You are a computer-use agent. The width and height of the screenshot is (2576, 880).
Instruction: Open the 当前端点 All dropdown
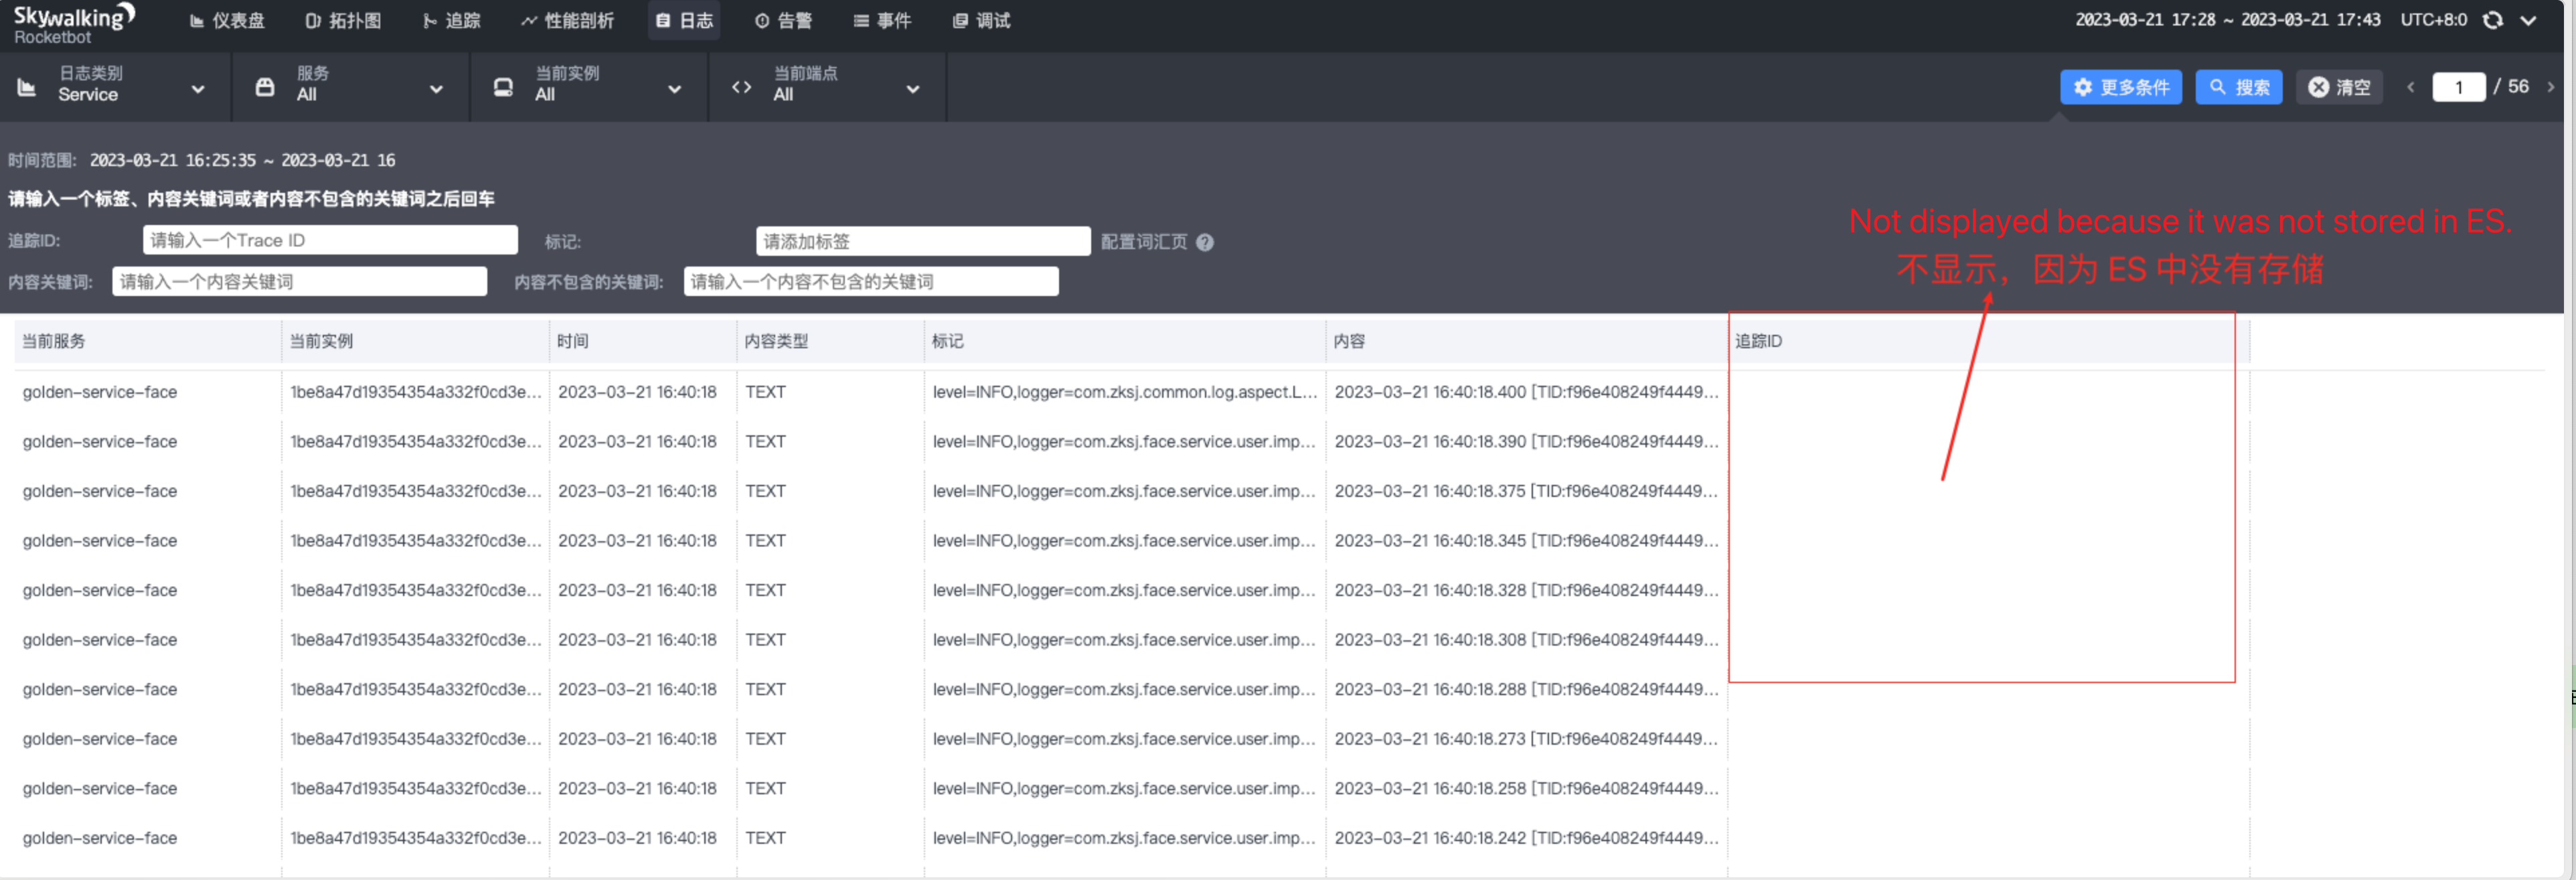(x=912, y=89)
